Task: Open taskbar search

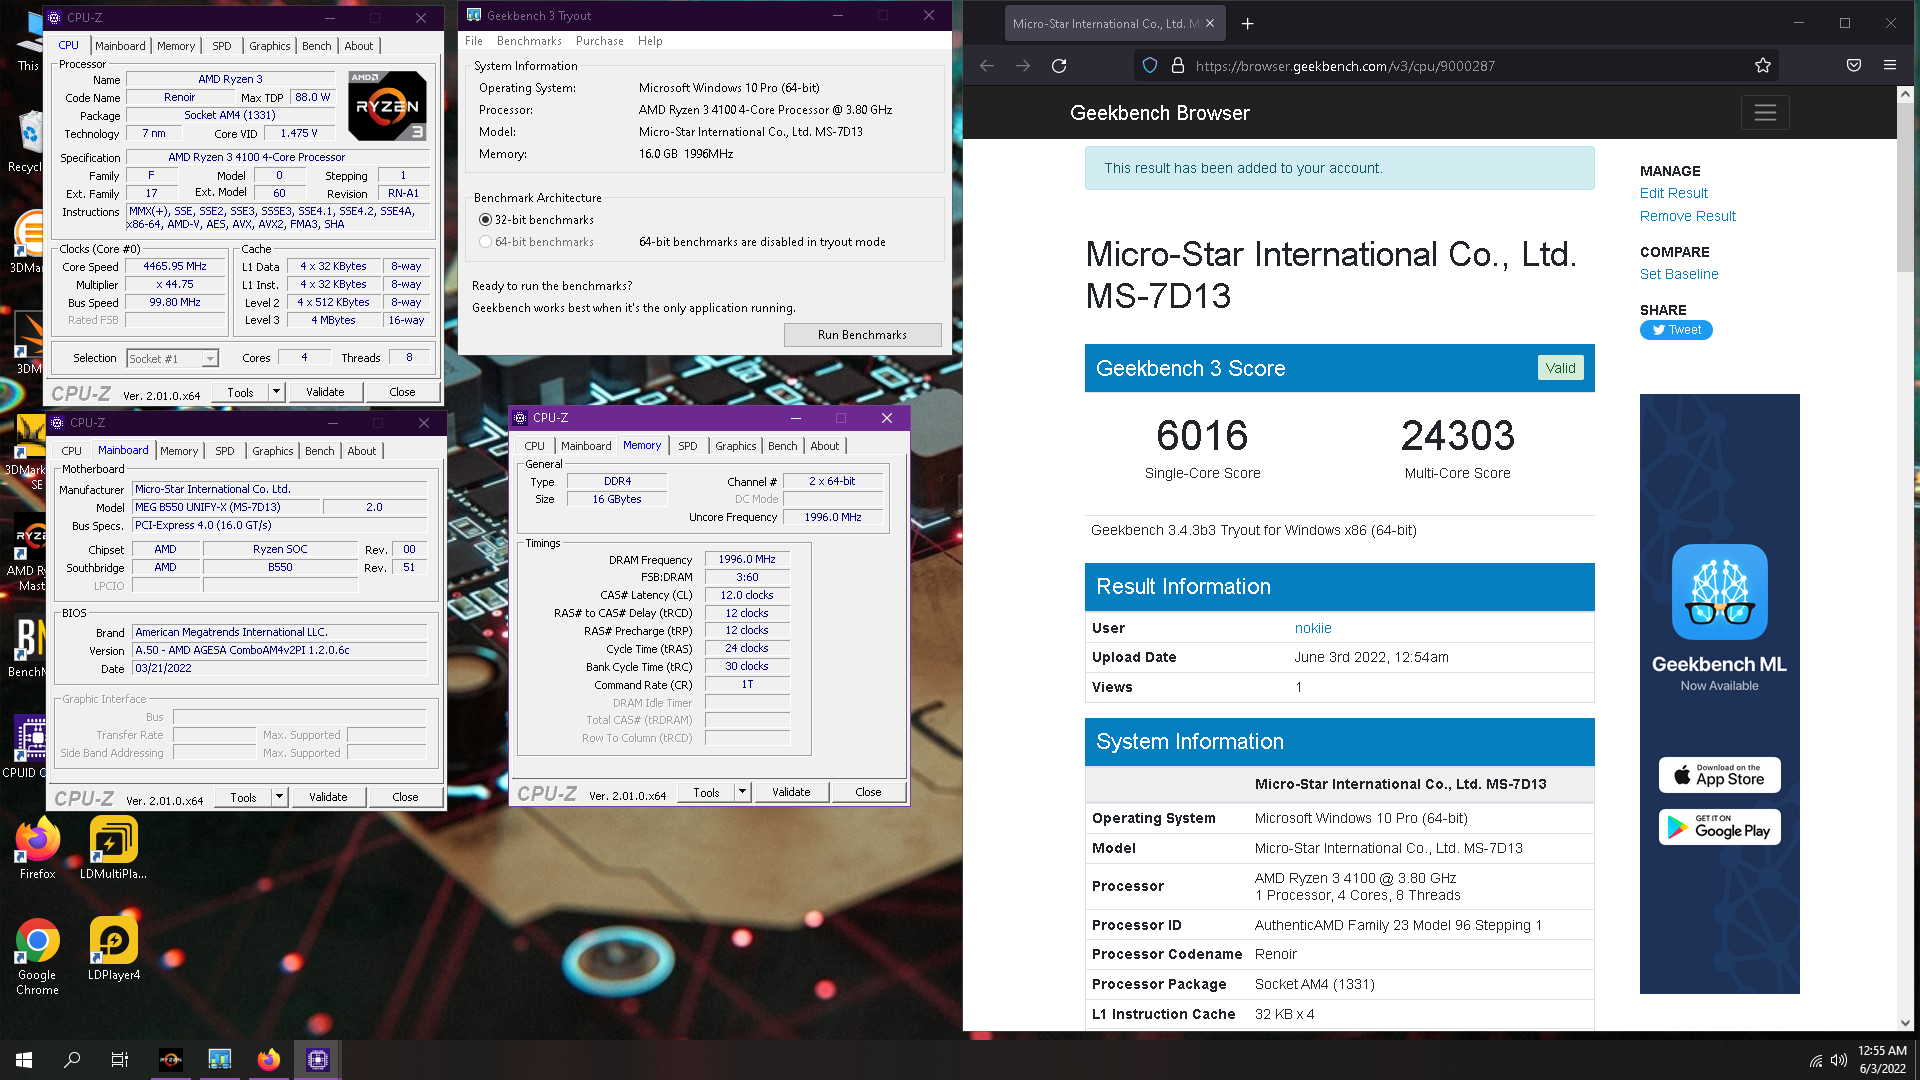Action: (x=72, y=1060)
